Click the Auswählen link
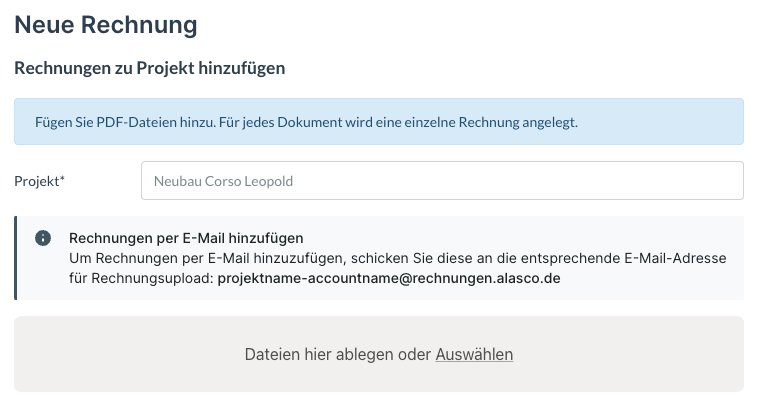760x401 pixels. click(474, 354)
